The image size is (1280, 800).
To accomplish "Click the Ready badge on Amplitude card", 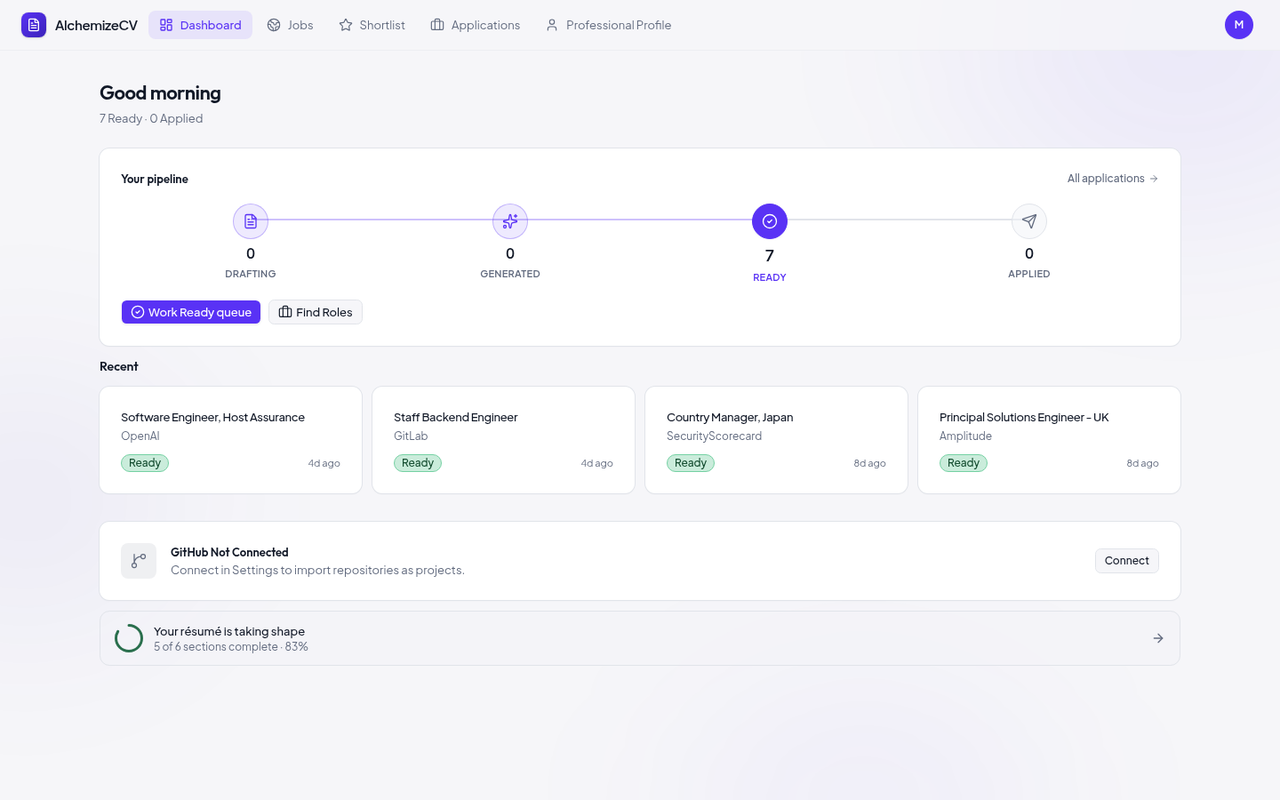I will click(x=964, y=463).
